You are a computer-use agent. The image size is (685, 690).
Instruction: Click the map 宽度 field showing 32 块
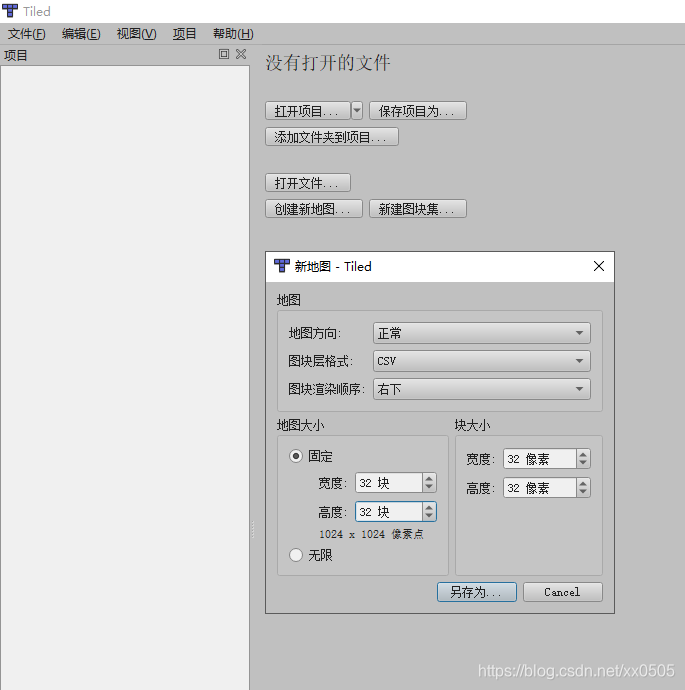click(389, 483)
